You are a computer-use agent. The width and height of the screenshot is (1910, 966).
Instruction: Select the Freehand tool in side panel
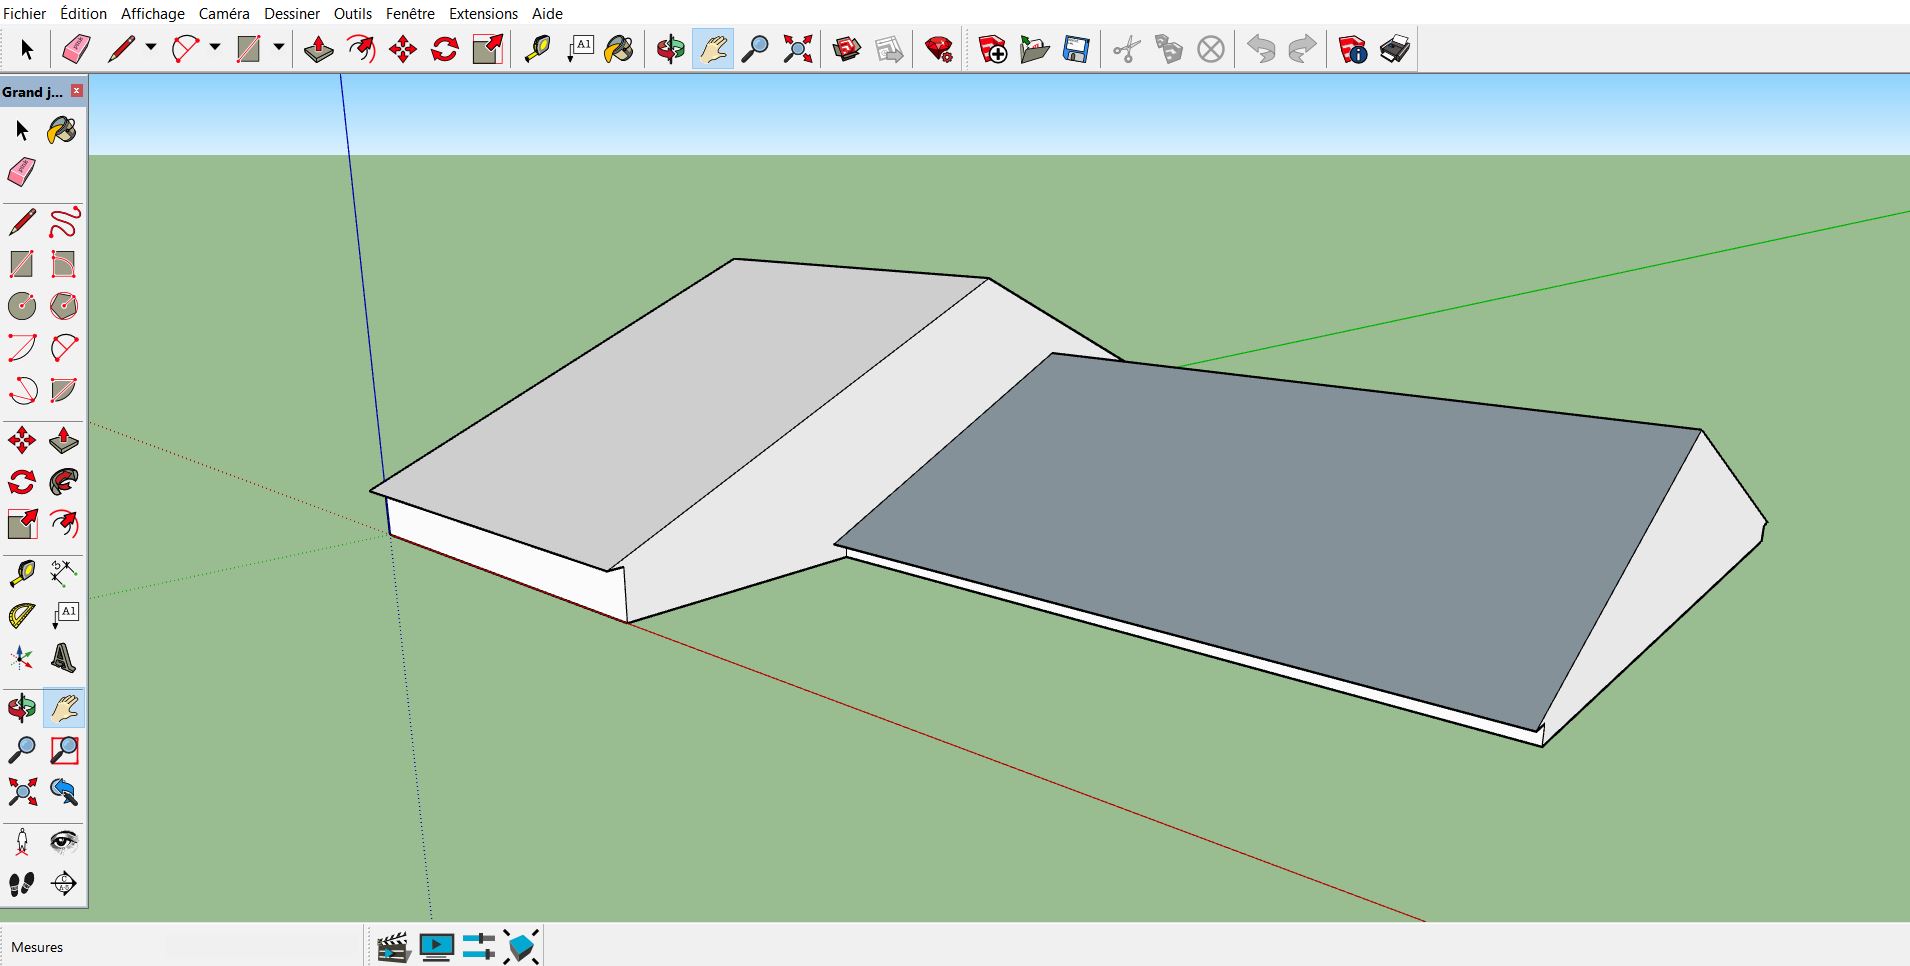[x=64, y=222]
